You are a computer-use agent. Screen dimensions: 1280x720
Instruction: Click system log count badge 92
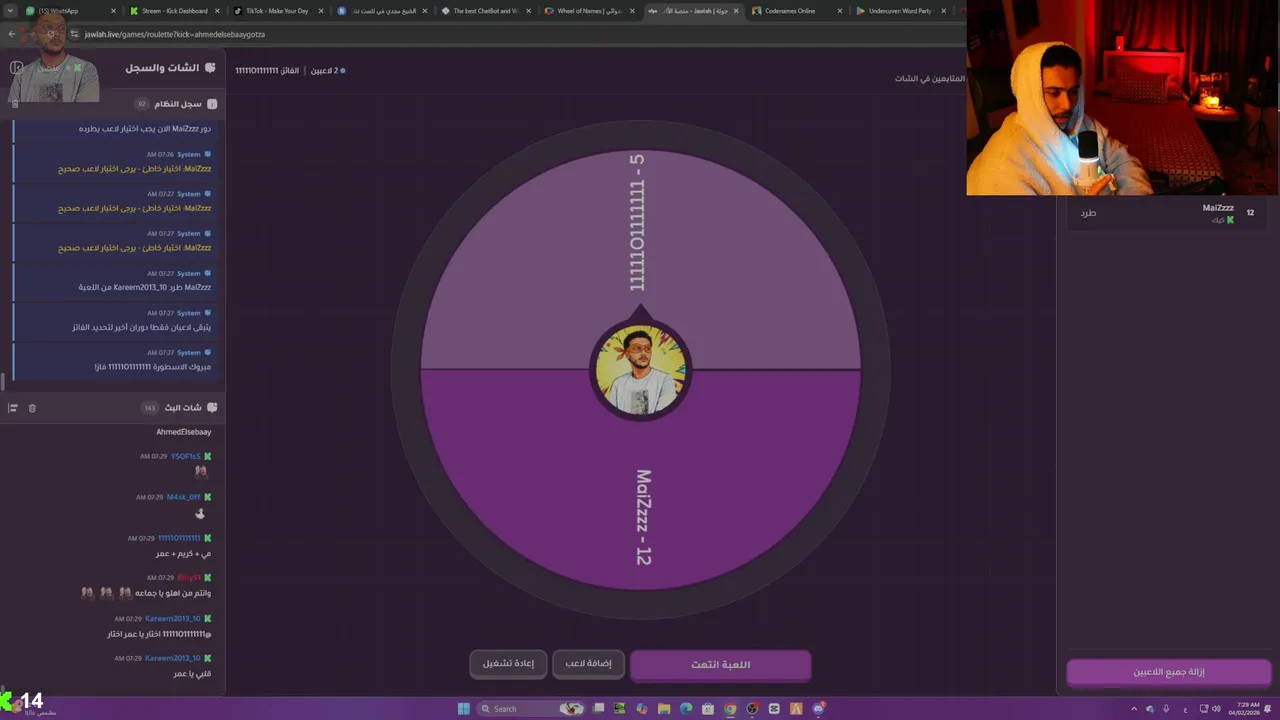[142, 104]
